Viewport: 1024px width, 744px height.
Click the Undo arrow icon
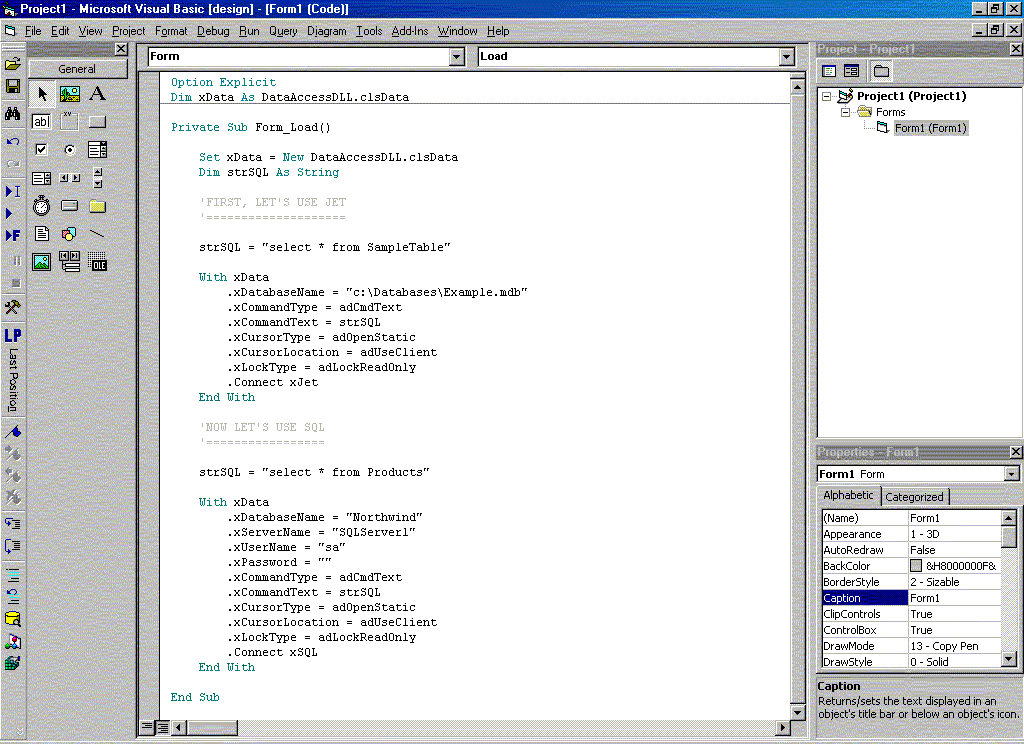(x=12, y=141)
